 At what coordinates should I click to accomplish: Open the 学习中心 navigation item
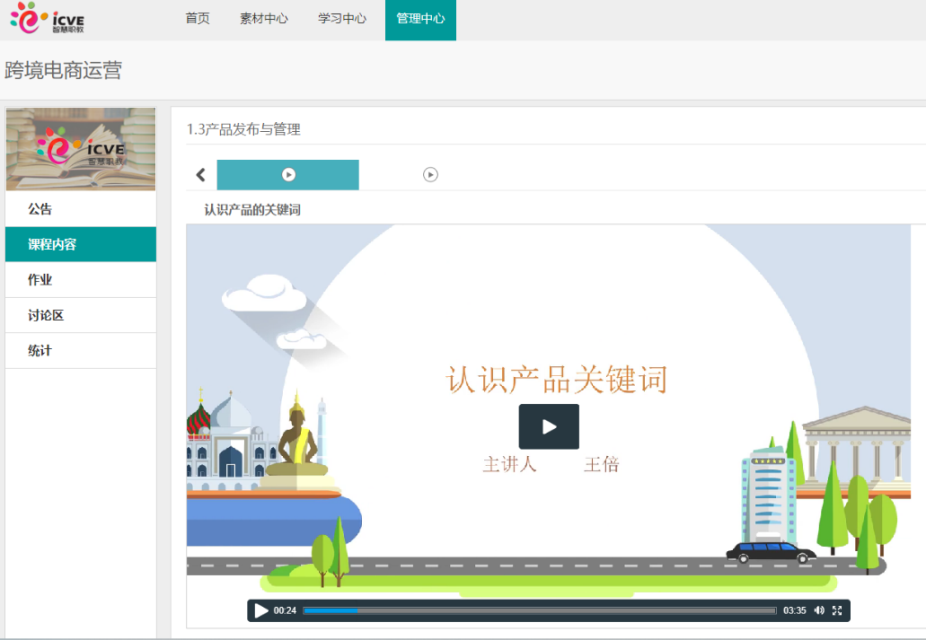(x=342, y=19)
